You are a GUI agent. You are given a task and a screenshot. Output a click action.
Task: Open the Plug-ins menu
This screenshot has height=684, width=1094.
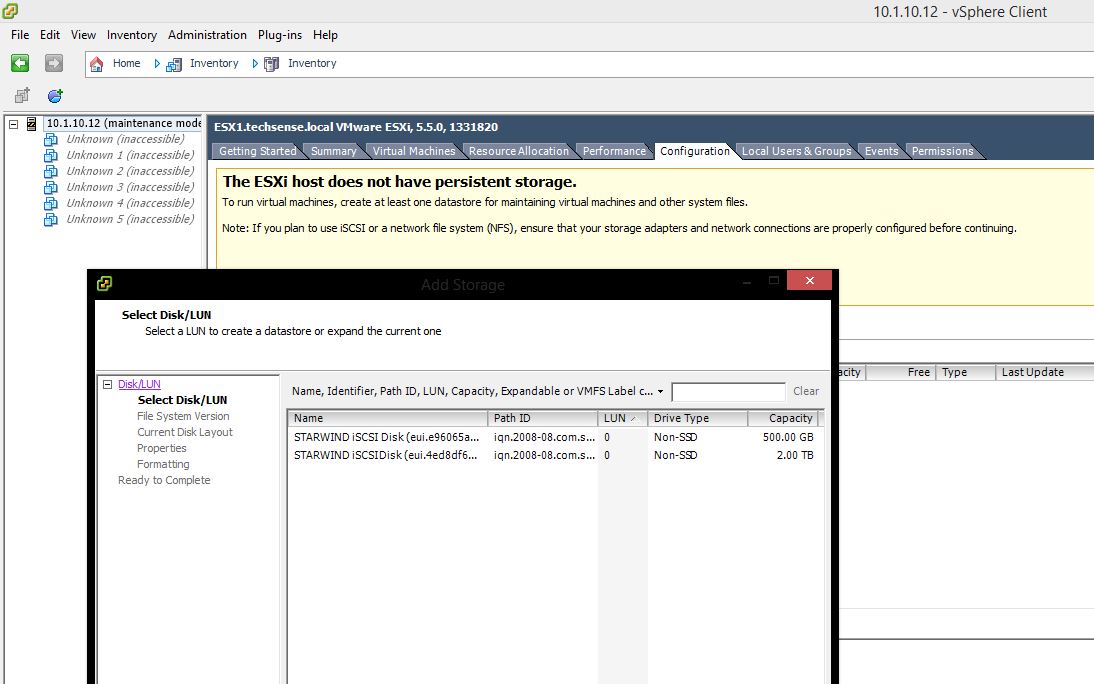click(280, 35)
